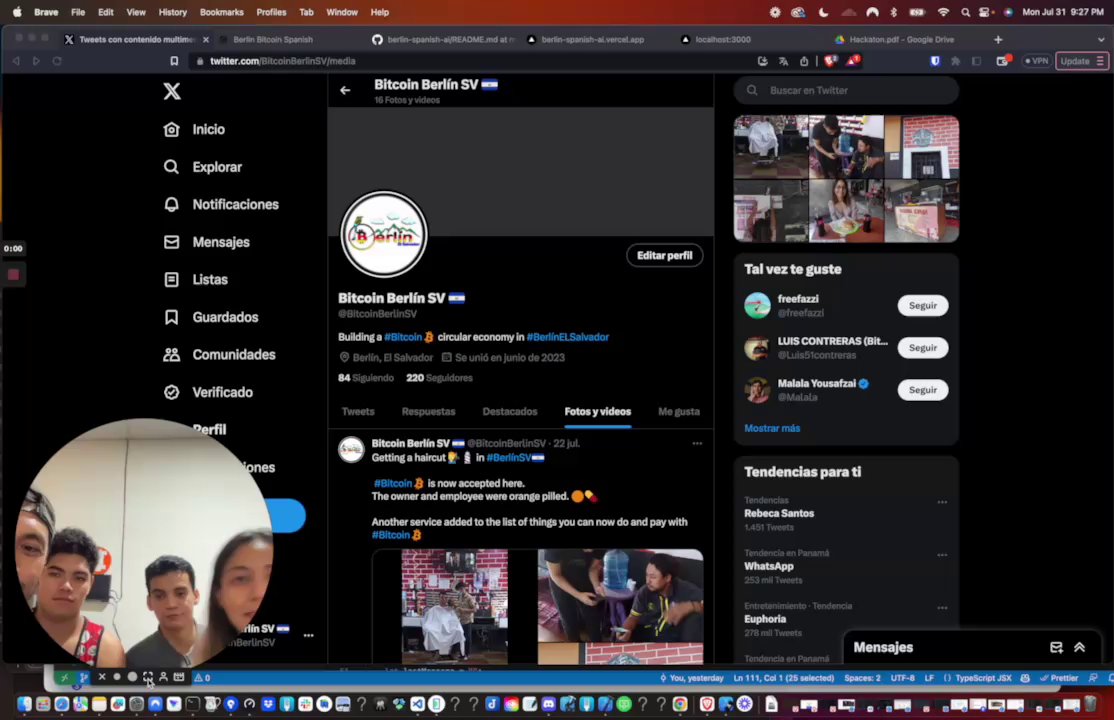Open Verificado in the sidebar

click(207, 392)
